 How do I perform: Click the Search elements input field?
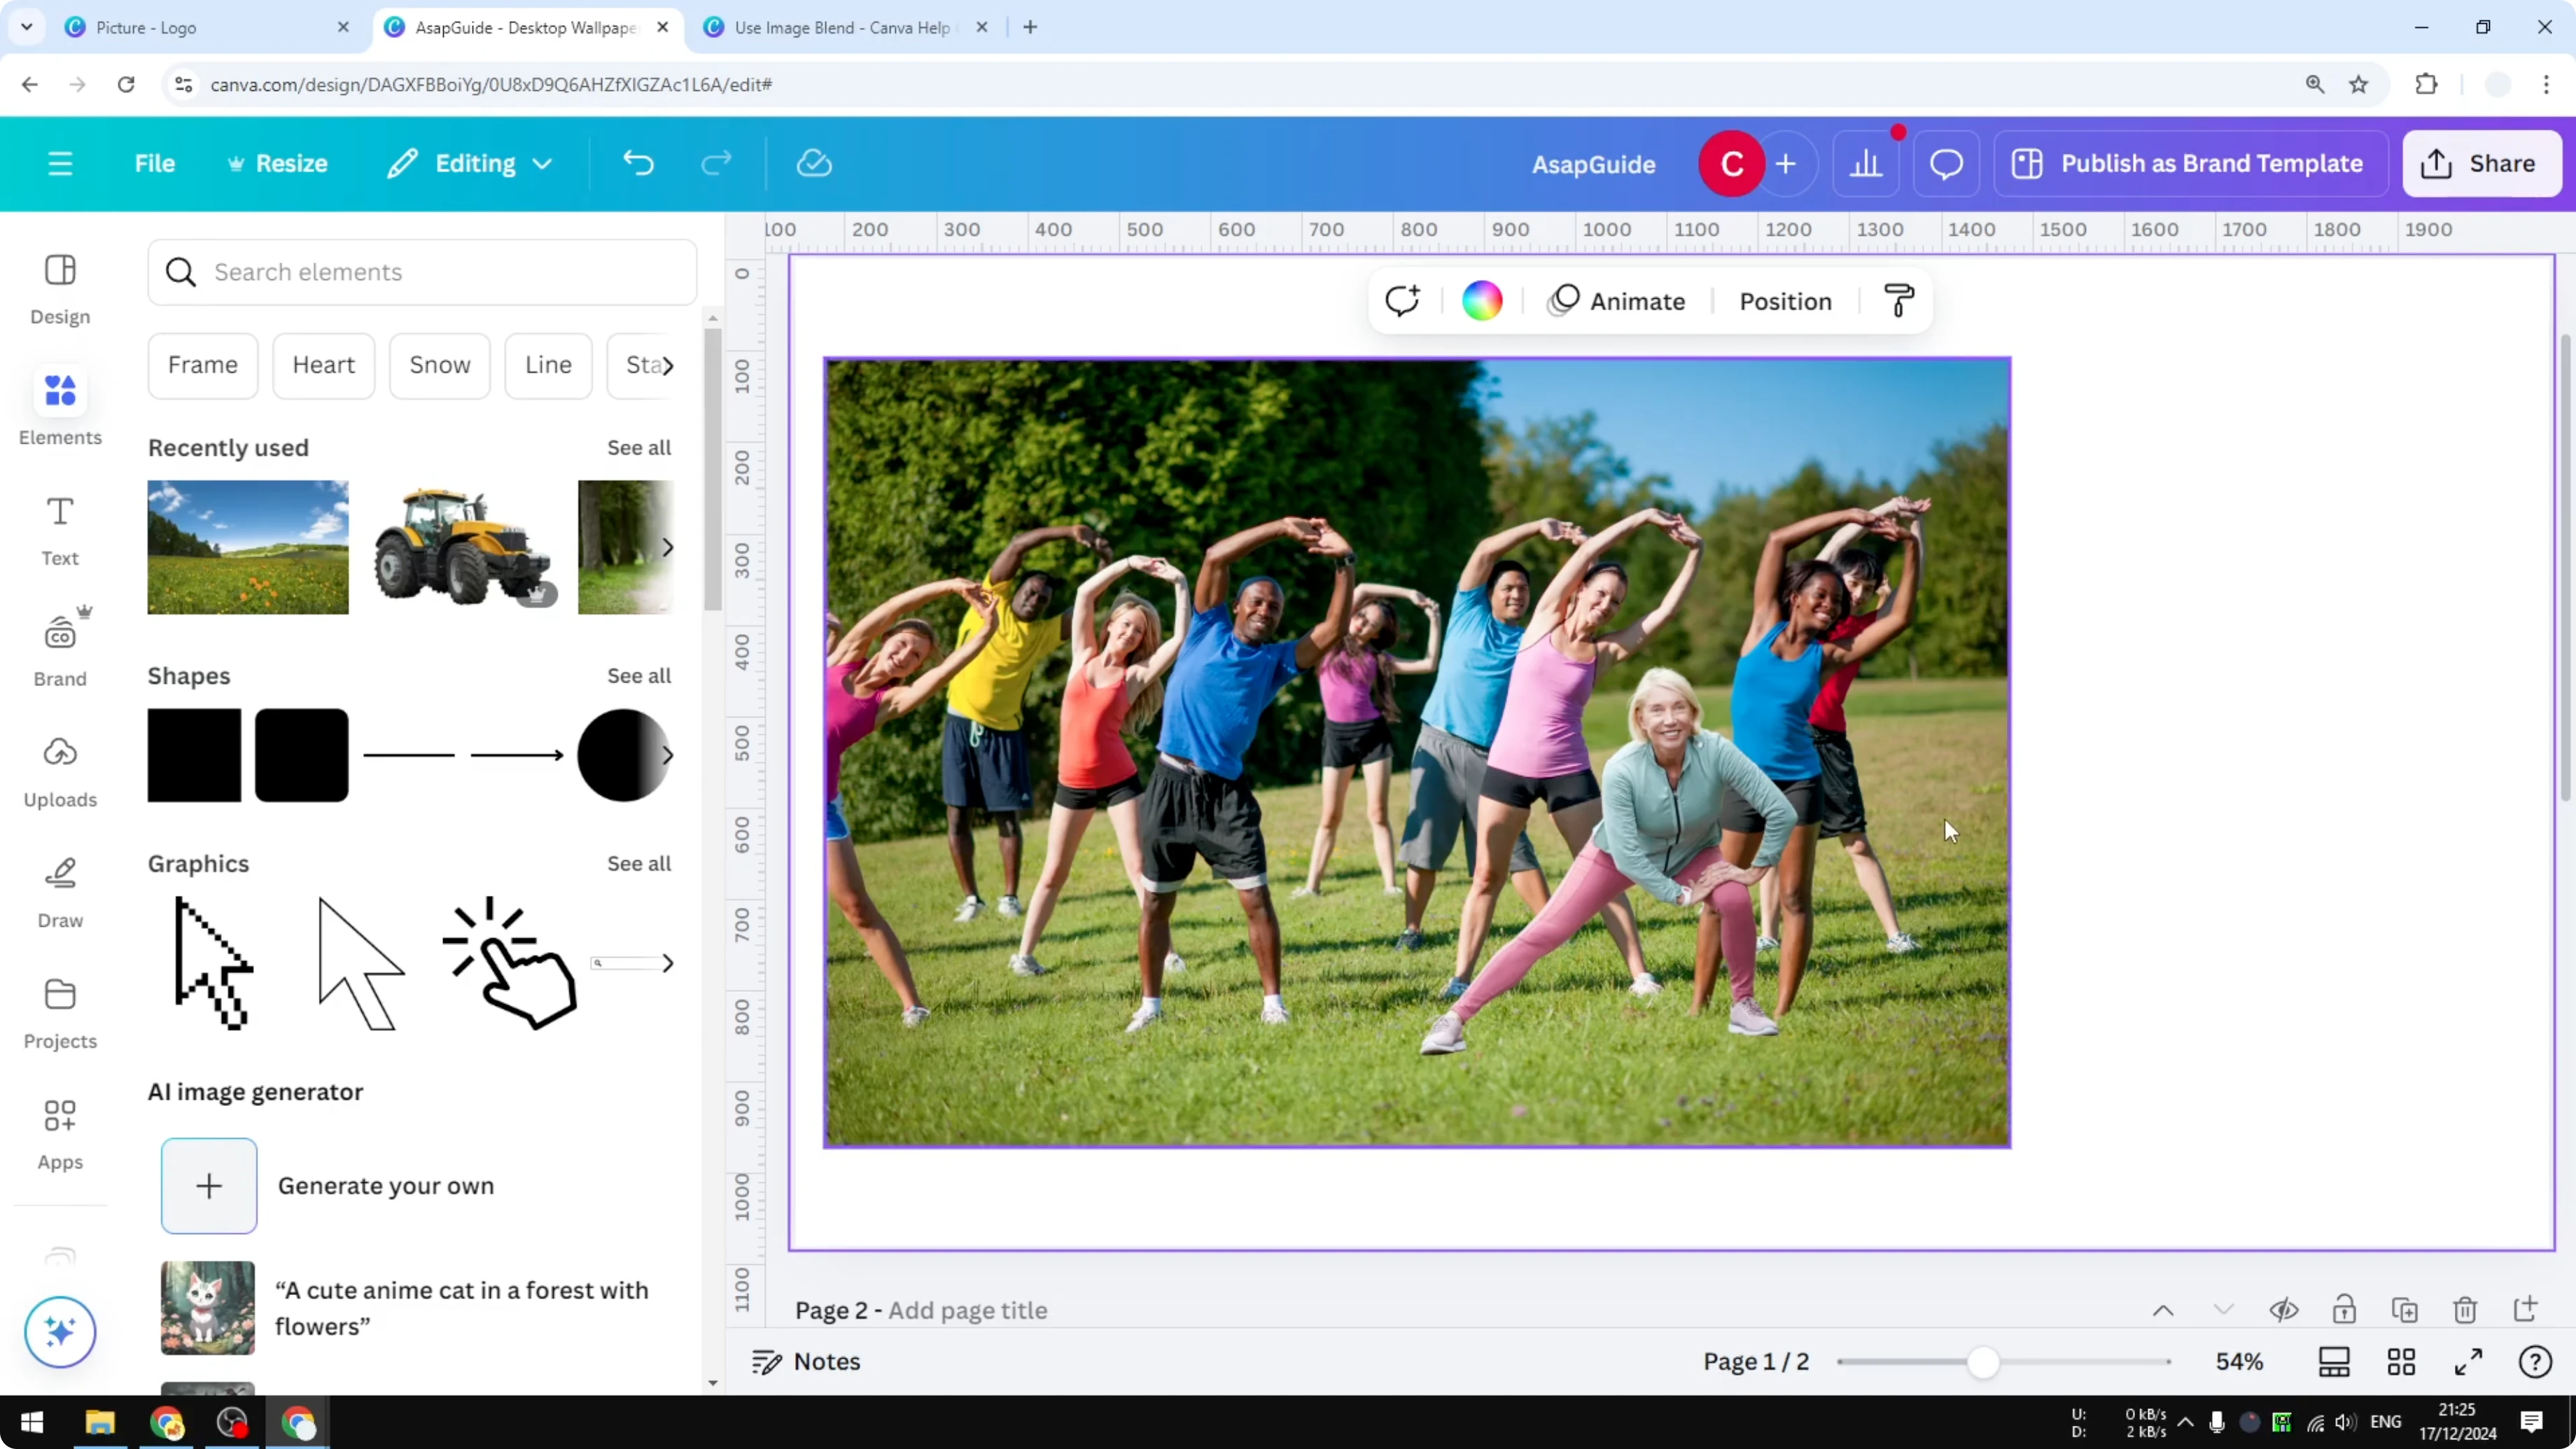tap(421, 272)
